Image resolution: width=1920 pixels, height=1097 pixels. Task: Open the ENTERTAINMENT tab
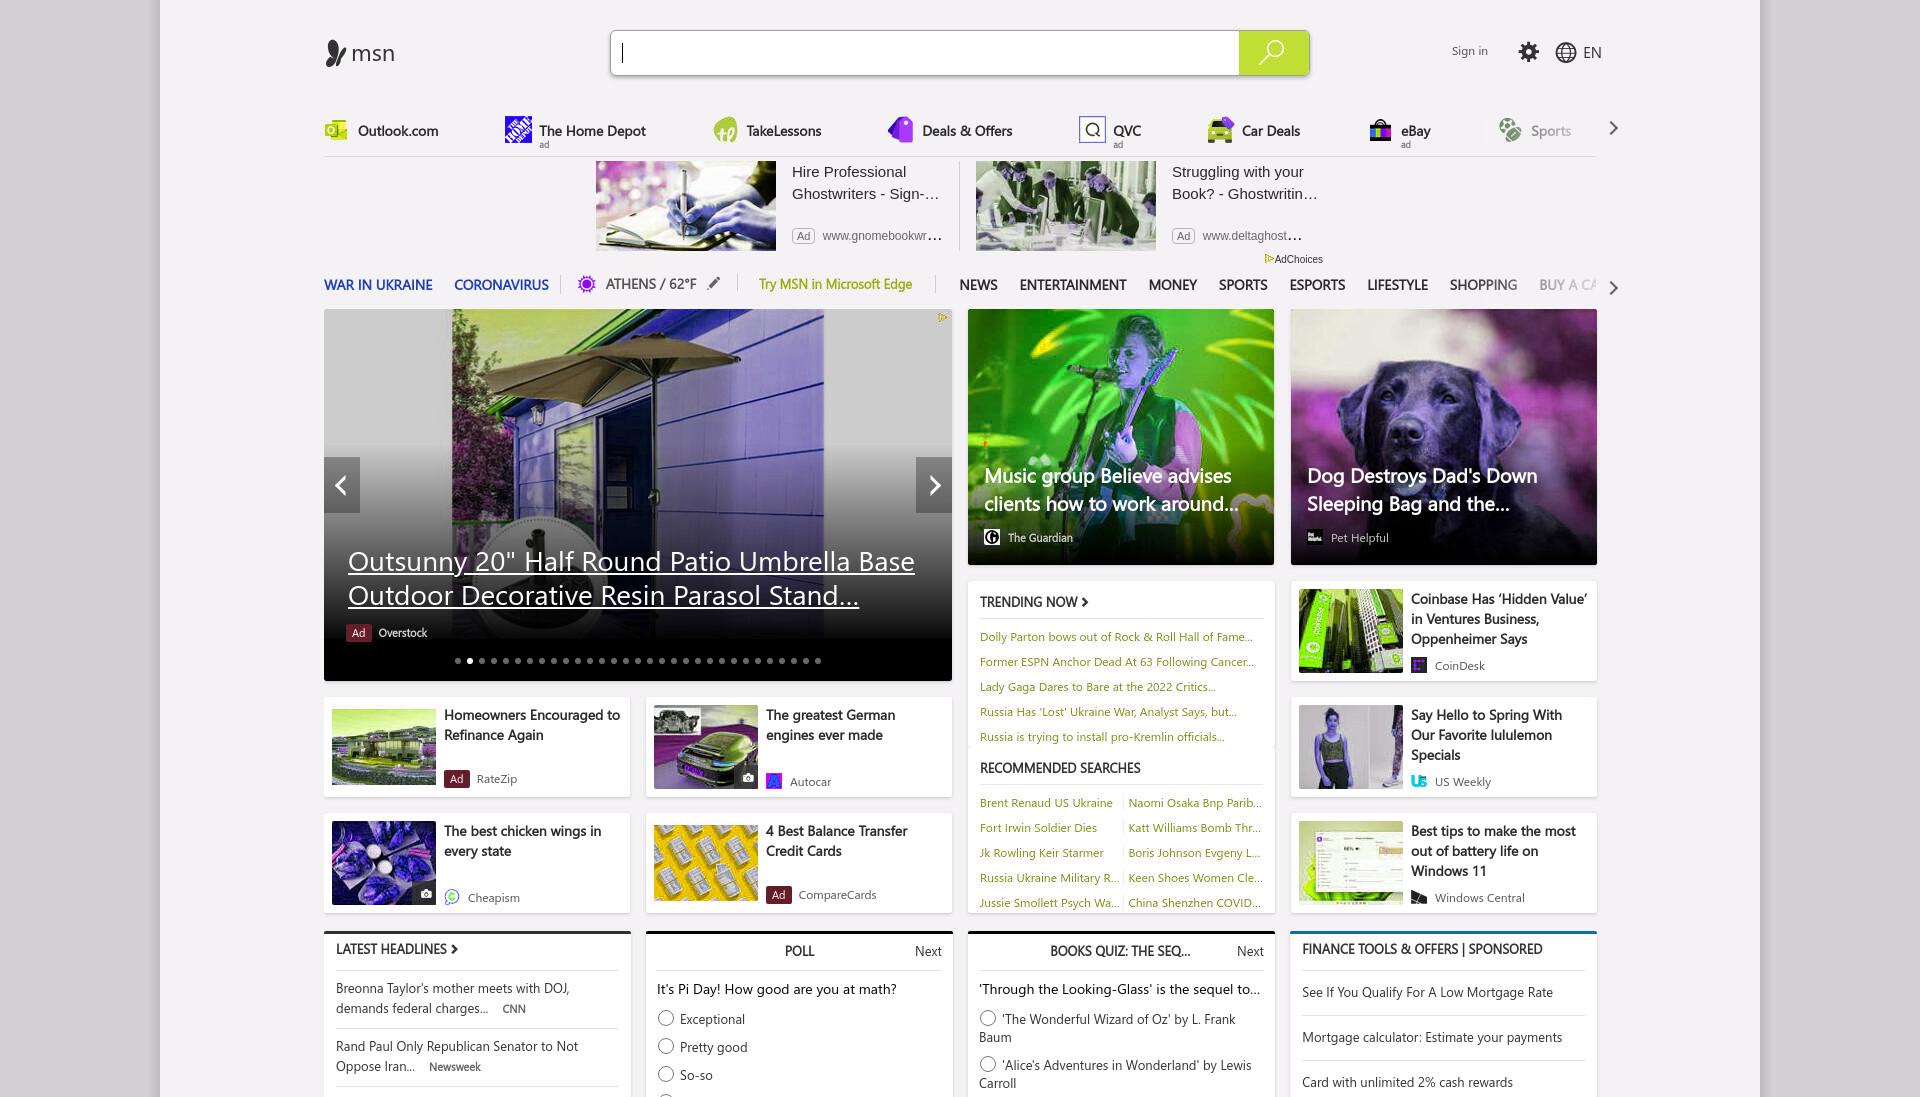point(1073,285)
